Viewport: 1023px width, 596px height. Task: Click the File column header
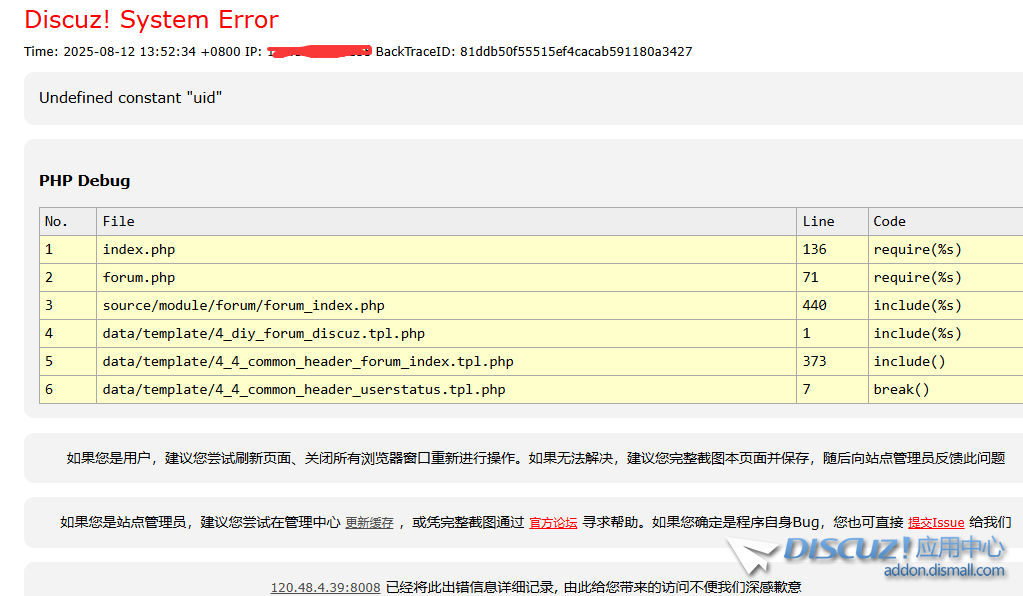tap(118, 221)
